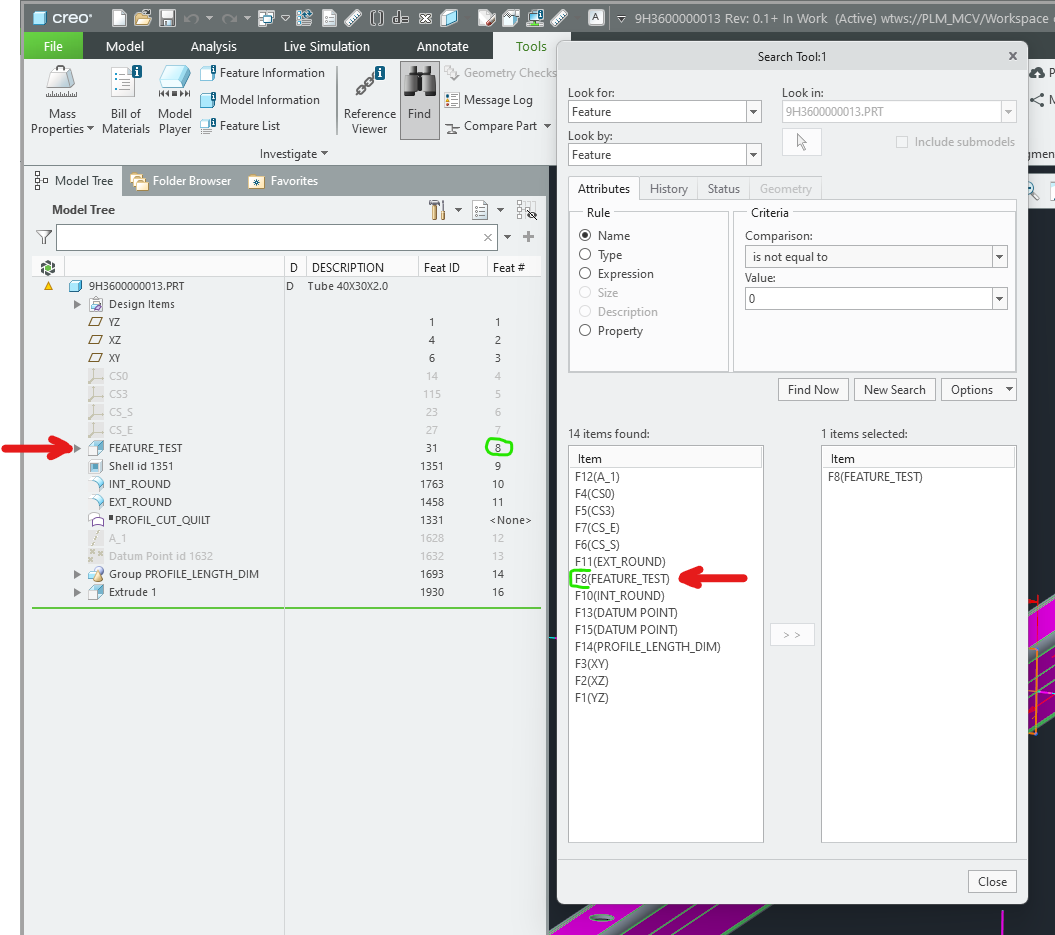Click the Find Now button
Viewport: 1055px width, 935px height.
pyautogui.click(x=812, y=389)
